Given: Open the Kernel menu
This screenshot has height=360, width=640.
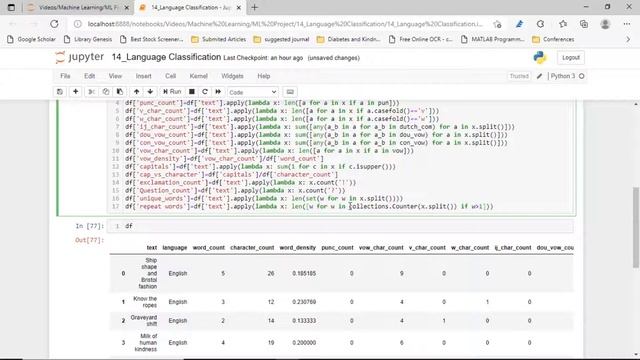Looking at the screenshot, I should 199,76.
